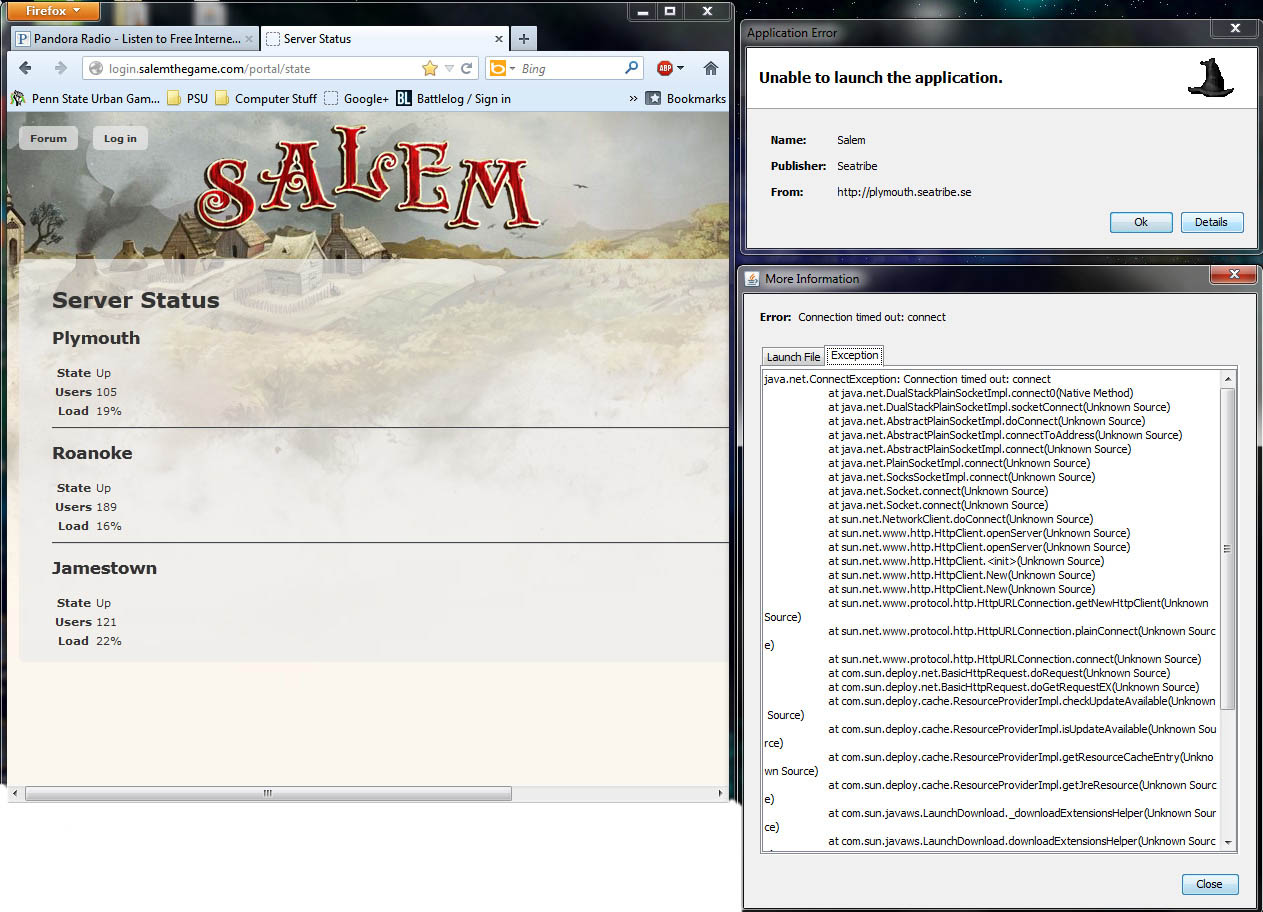Open the Computer Stuff bookmark folder
Image resolution: width=1263 pixels, height=912 pixels.
coord(266,98)
